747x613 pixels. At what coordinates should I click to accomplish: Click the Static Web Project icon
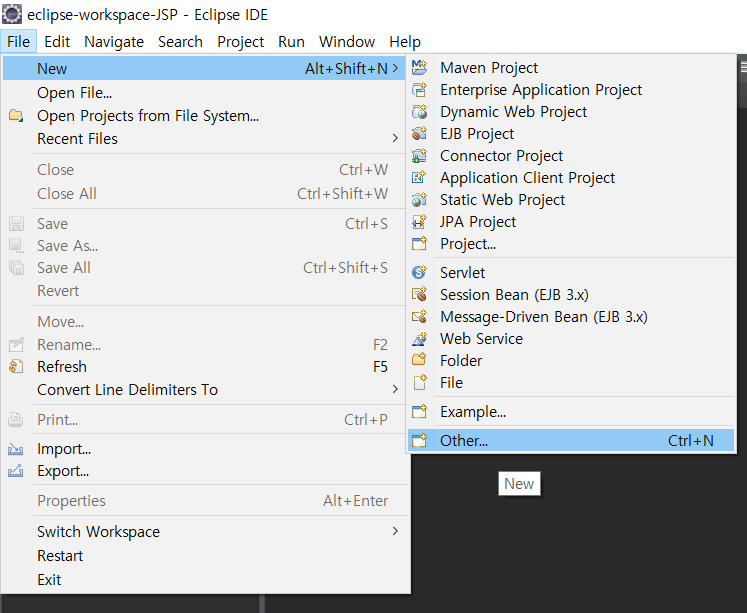click(x=419, y=199)
